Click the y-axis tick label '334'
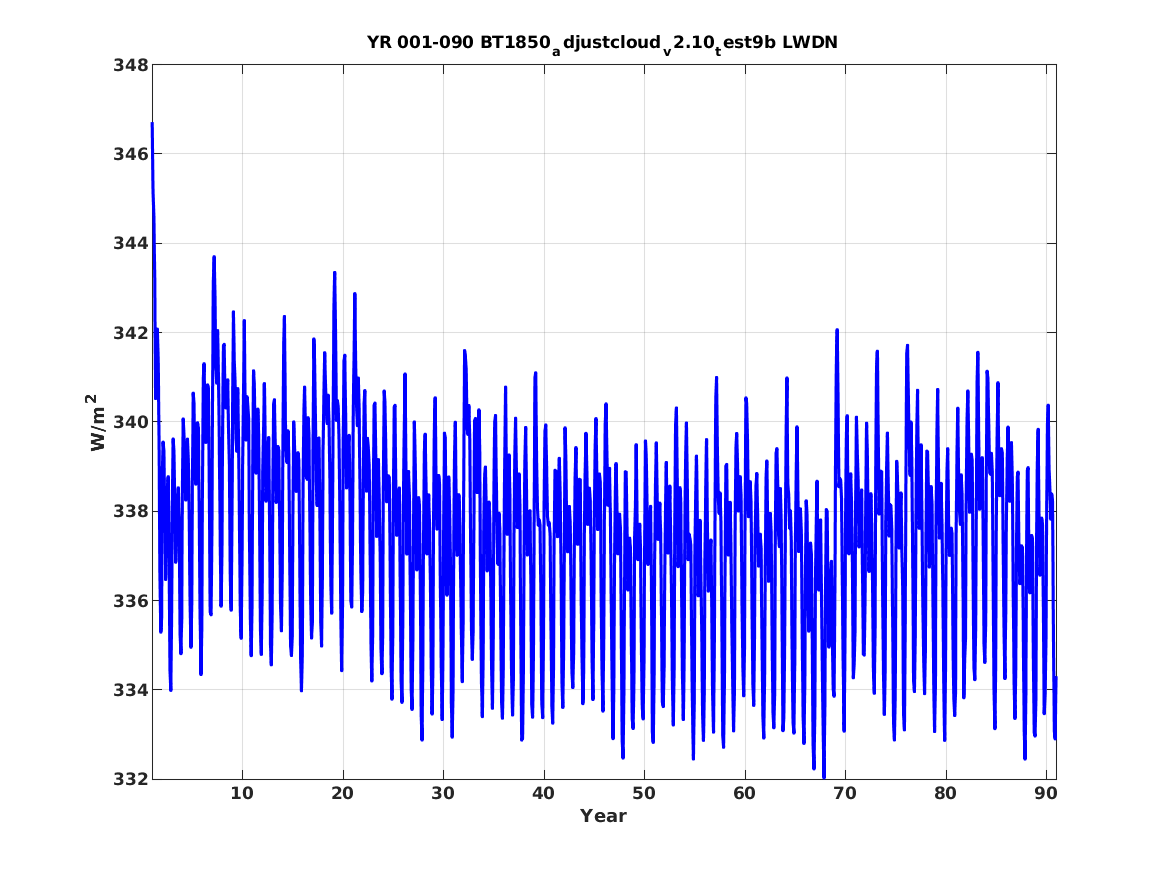Image resolution: width=1167 pixels, height=875 pixels. point(130,690)
